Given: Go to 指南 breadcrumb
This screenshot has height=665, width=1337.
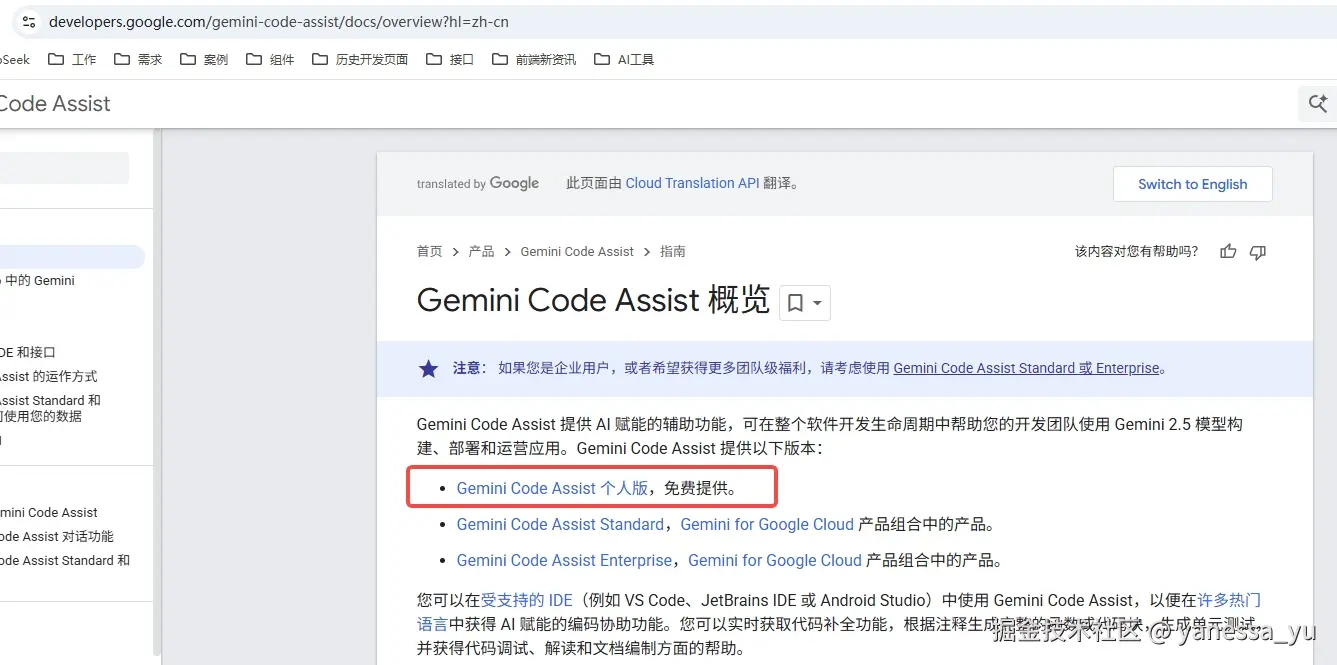Looking at the screenshot, I should pyautogui.click(x=673, y=251).
